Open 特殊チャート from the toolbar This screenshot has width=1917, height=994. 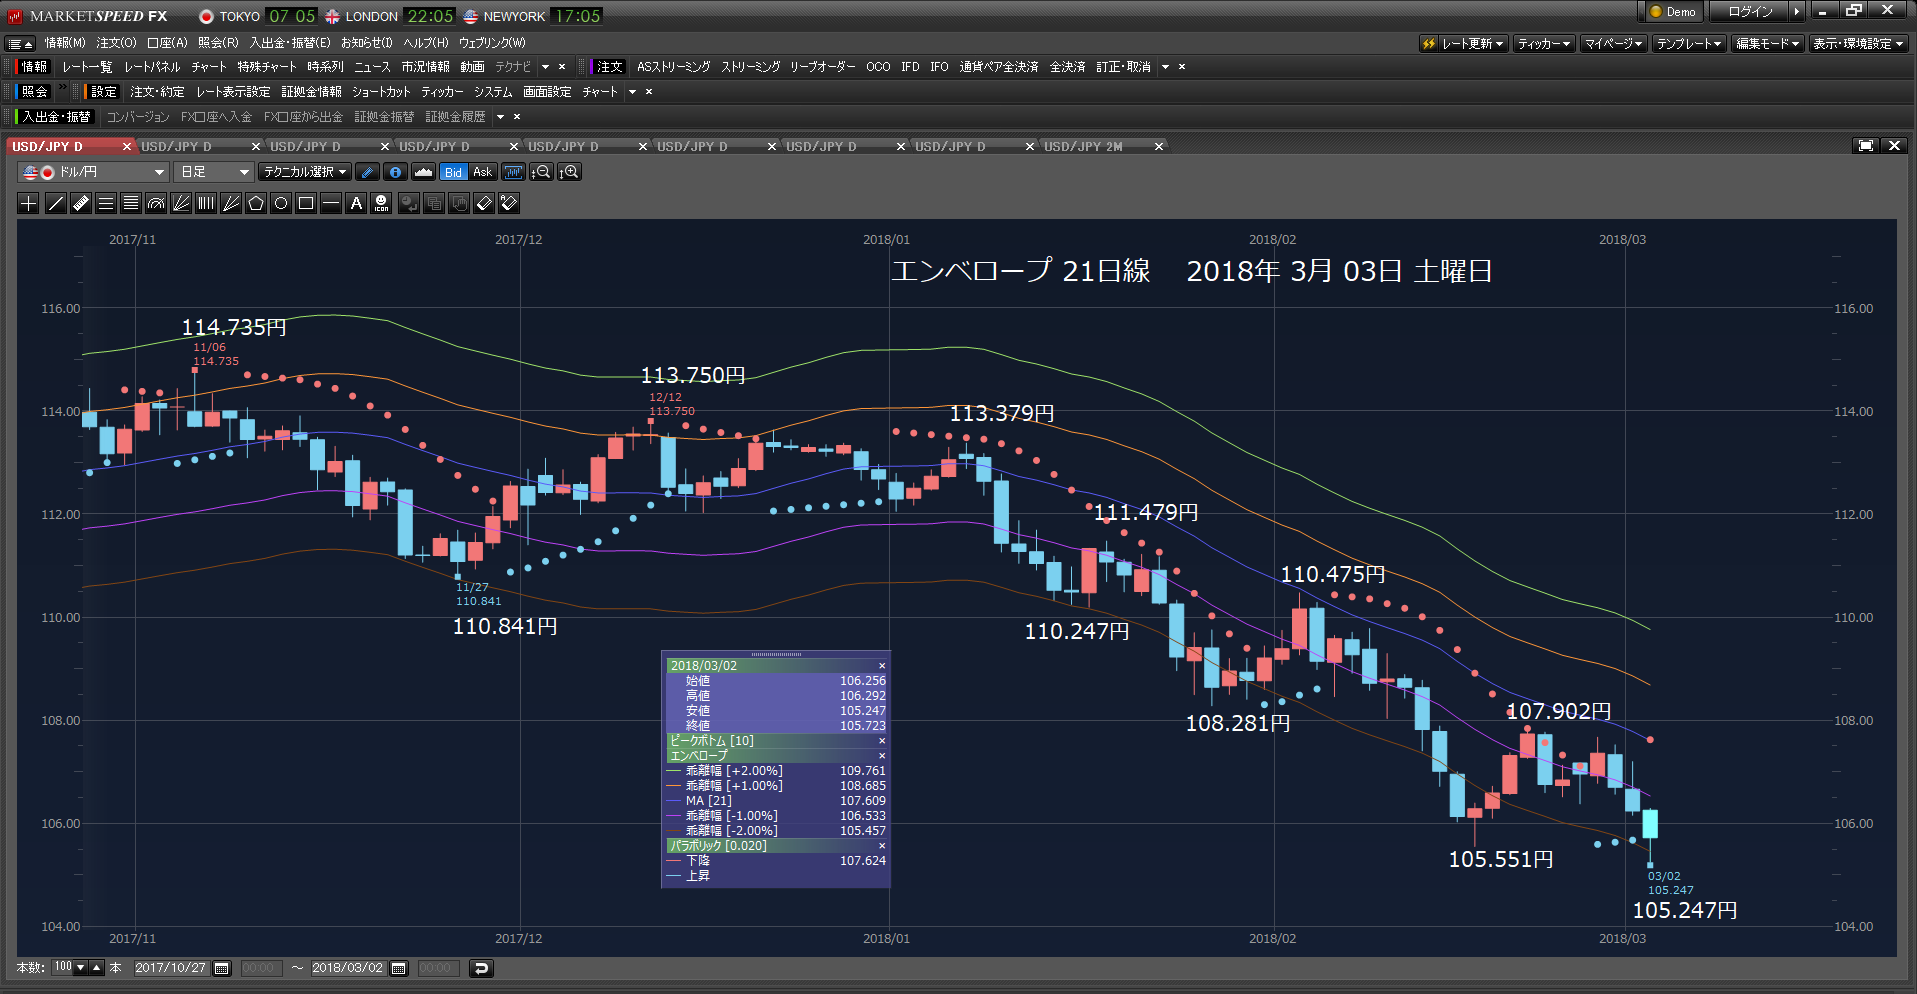[x=267, y=67]
